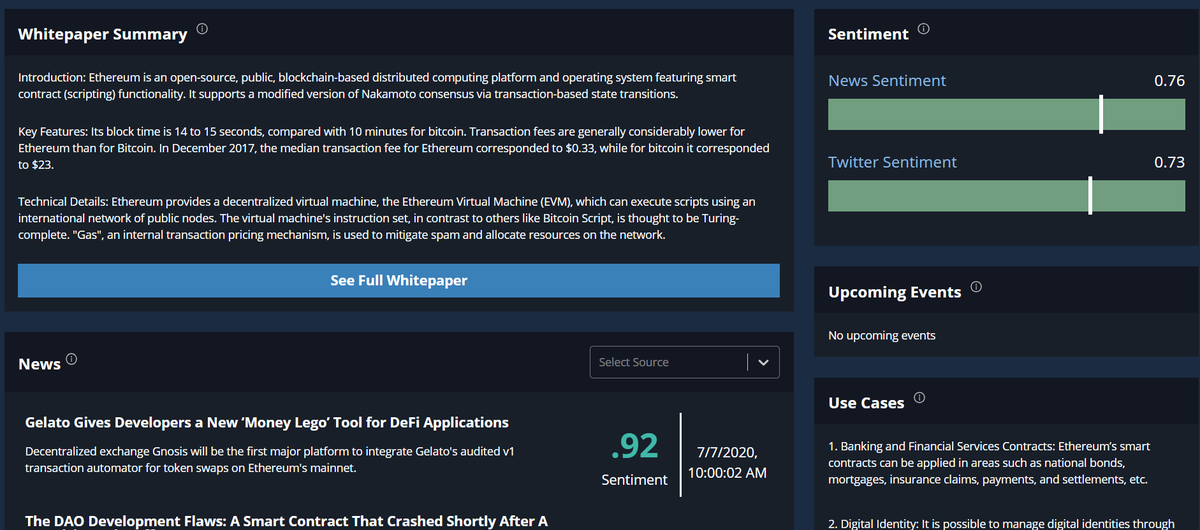This screenshot has height=530, width=1200.
Task: Open the News Sentiment link
Action: [x=887, y=81]
